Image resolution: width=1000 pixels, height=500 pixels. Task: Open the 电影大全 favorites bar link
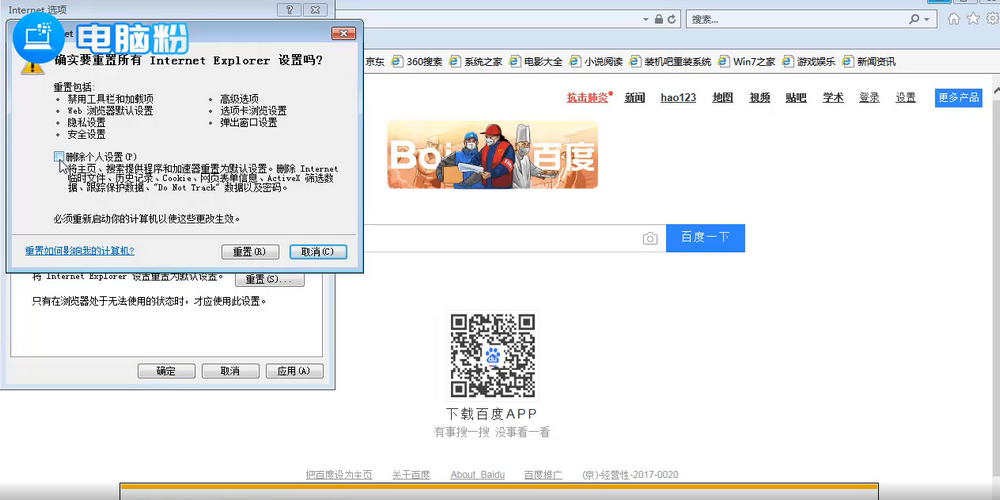(x=536, y=62)
